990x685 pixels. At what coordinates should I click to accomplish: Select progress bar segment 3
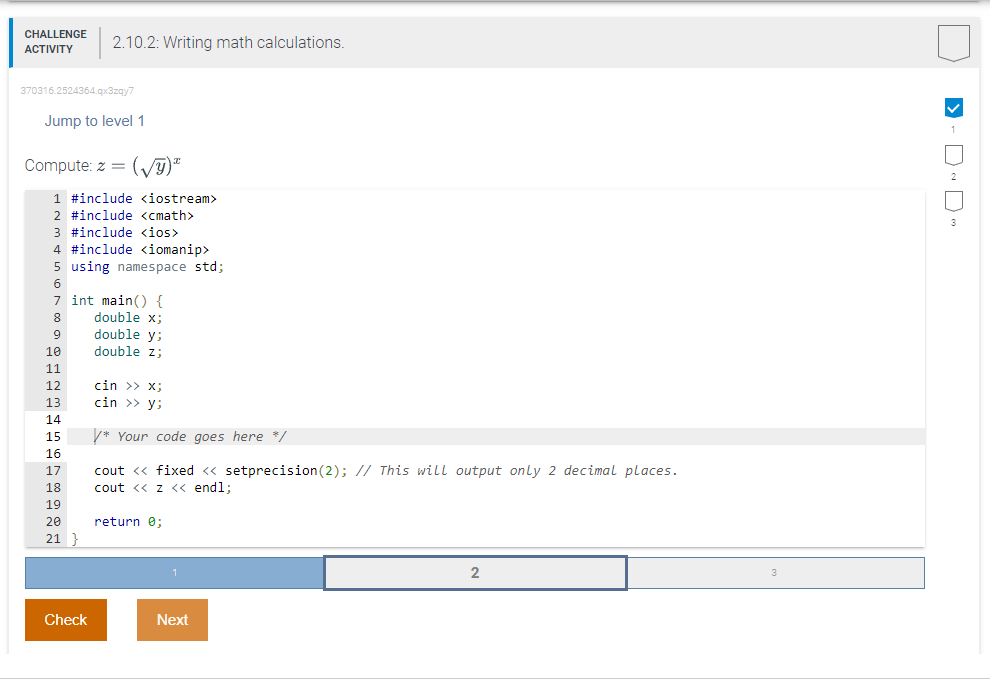click(775, 572)
